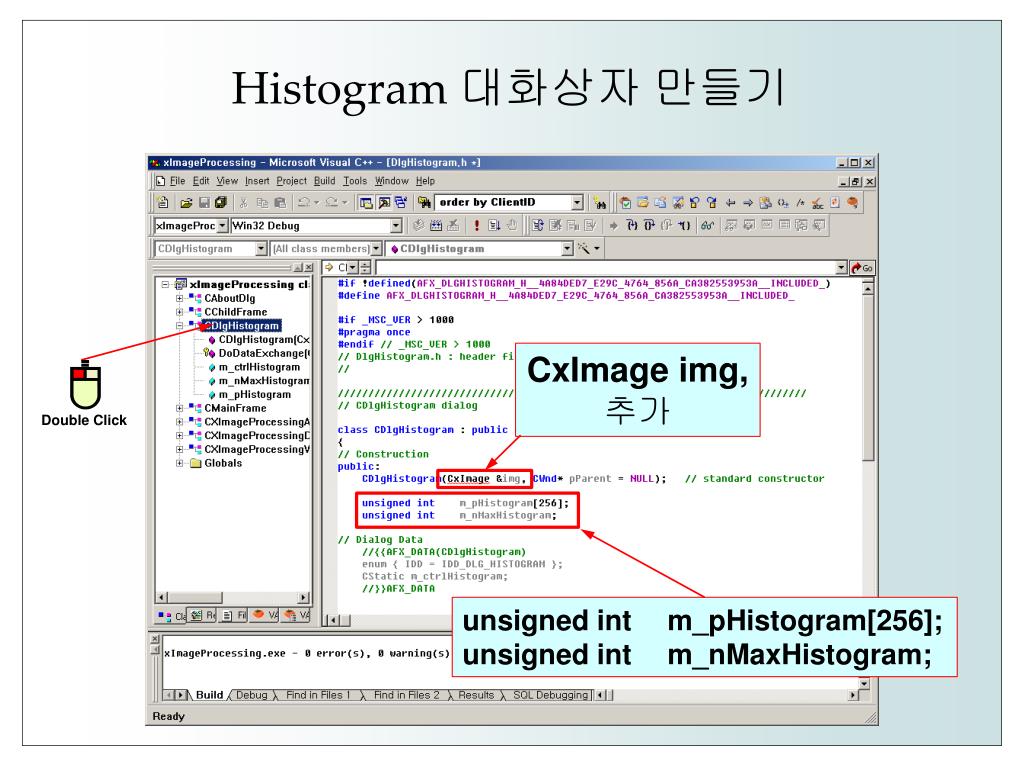Collapse the xImageProcessing classes root node

click(166, 285)
